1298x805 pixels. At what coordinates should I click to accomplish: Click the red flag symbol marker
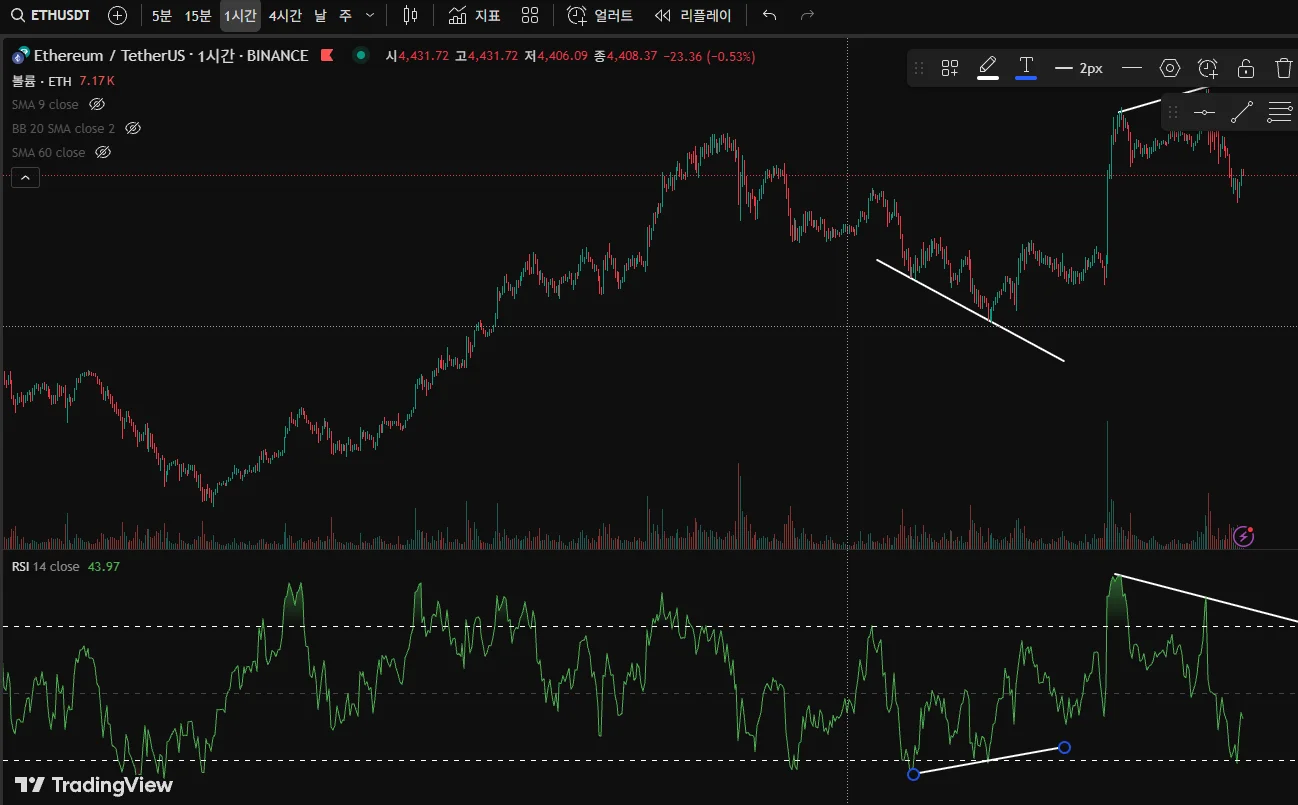click(327, 56)
